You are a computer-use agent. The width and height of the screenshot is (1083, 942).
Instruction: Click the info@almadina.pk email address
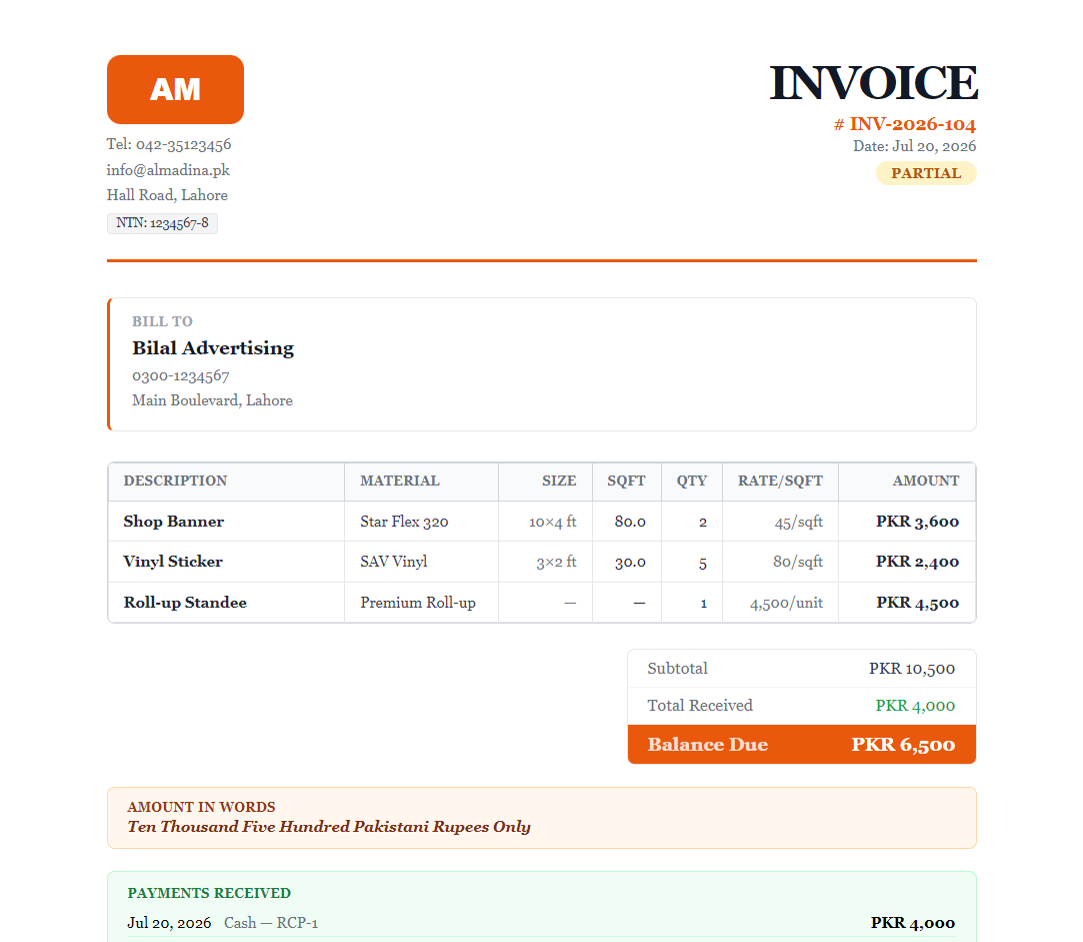[x=168, y=170]
